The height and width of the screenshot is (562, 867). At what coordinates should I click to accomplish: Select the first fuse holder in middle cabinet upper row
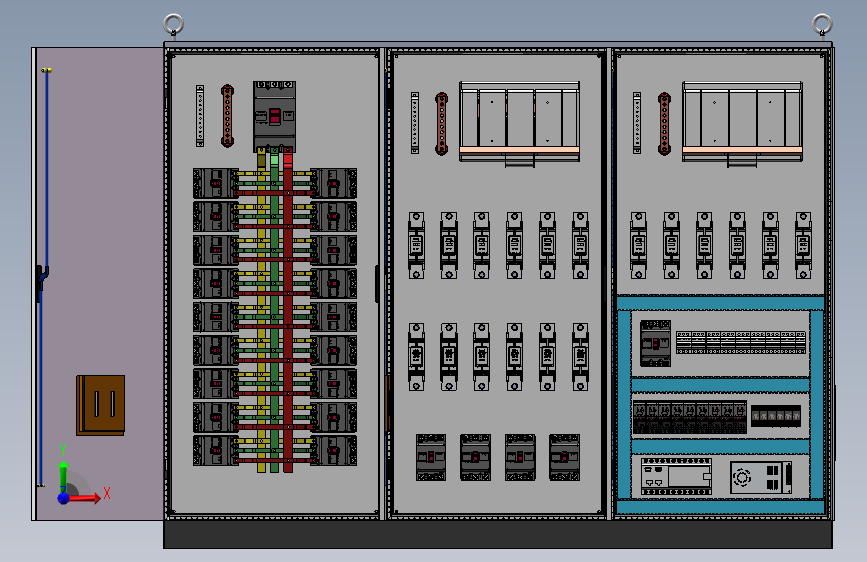tap(416, 245)
